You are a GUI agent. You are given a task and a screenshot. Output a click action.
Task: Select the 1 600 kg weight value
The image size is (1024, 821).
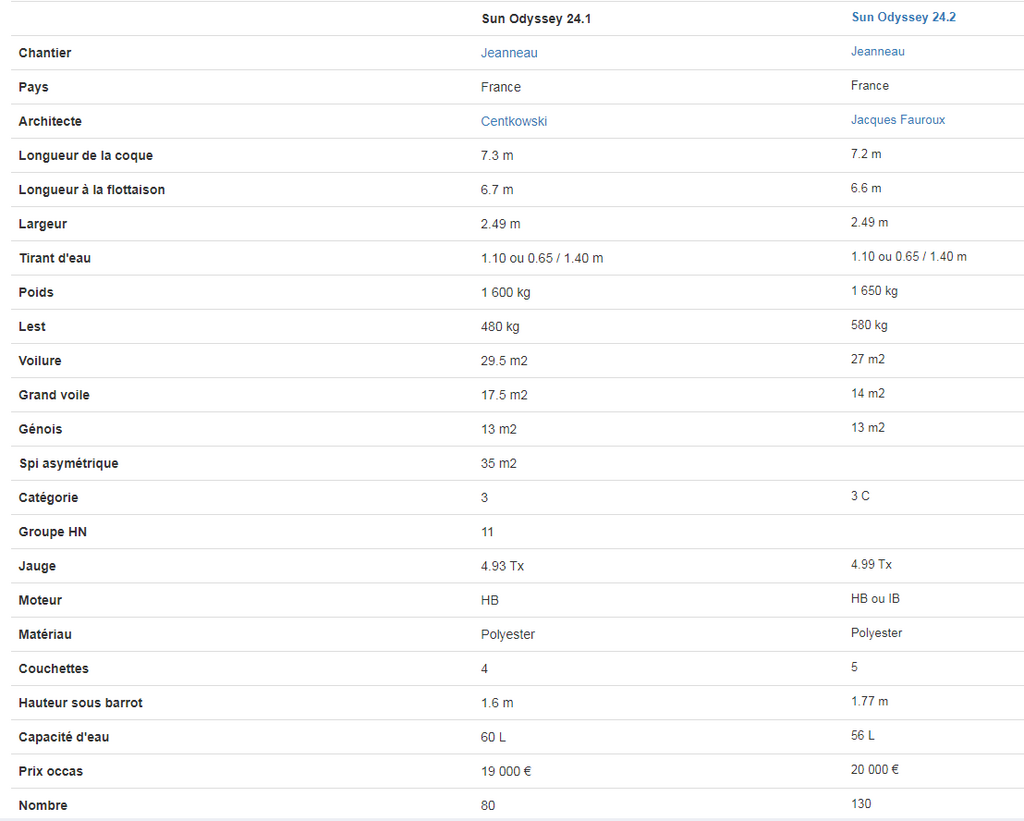coord(506,293)
